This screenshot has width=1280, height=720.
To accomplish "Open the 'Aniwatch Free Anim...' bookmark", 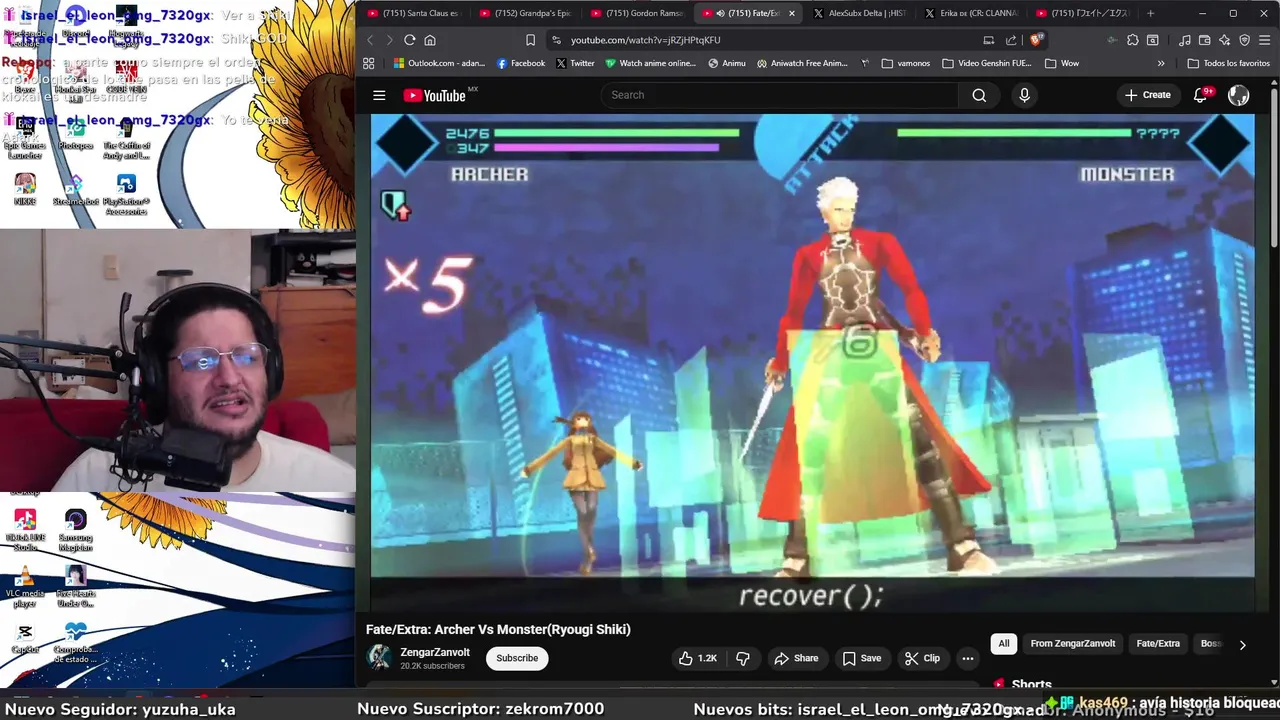I will click(802, 63).
